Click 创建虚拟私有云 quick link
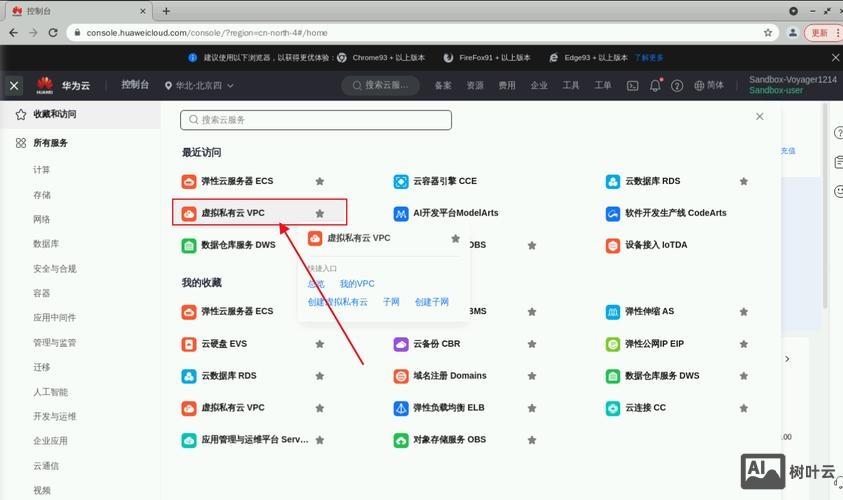Image resolution: width=843 pixels, height=500 pixels. tap(338, 302)
